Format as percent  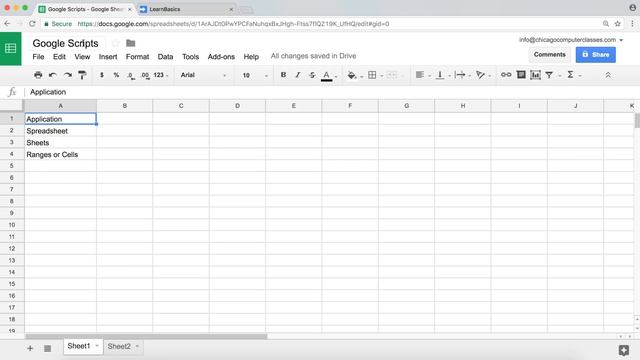click(116, 75)
